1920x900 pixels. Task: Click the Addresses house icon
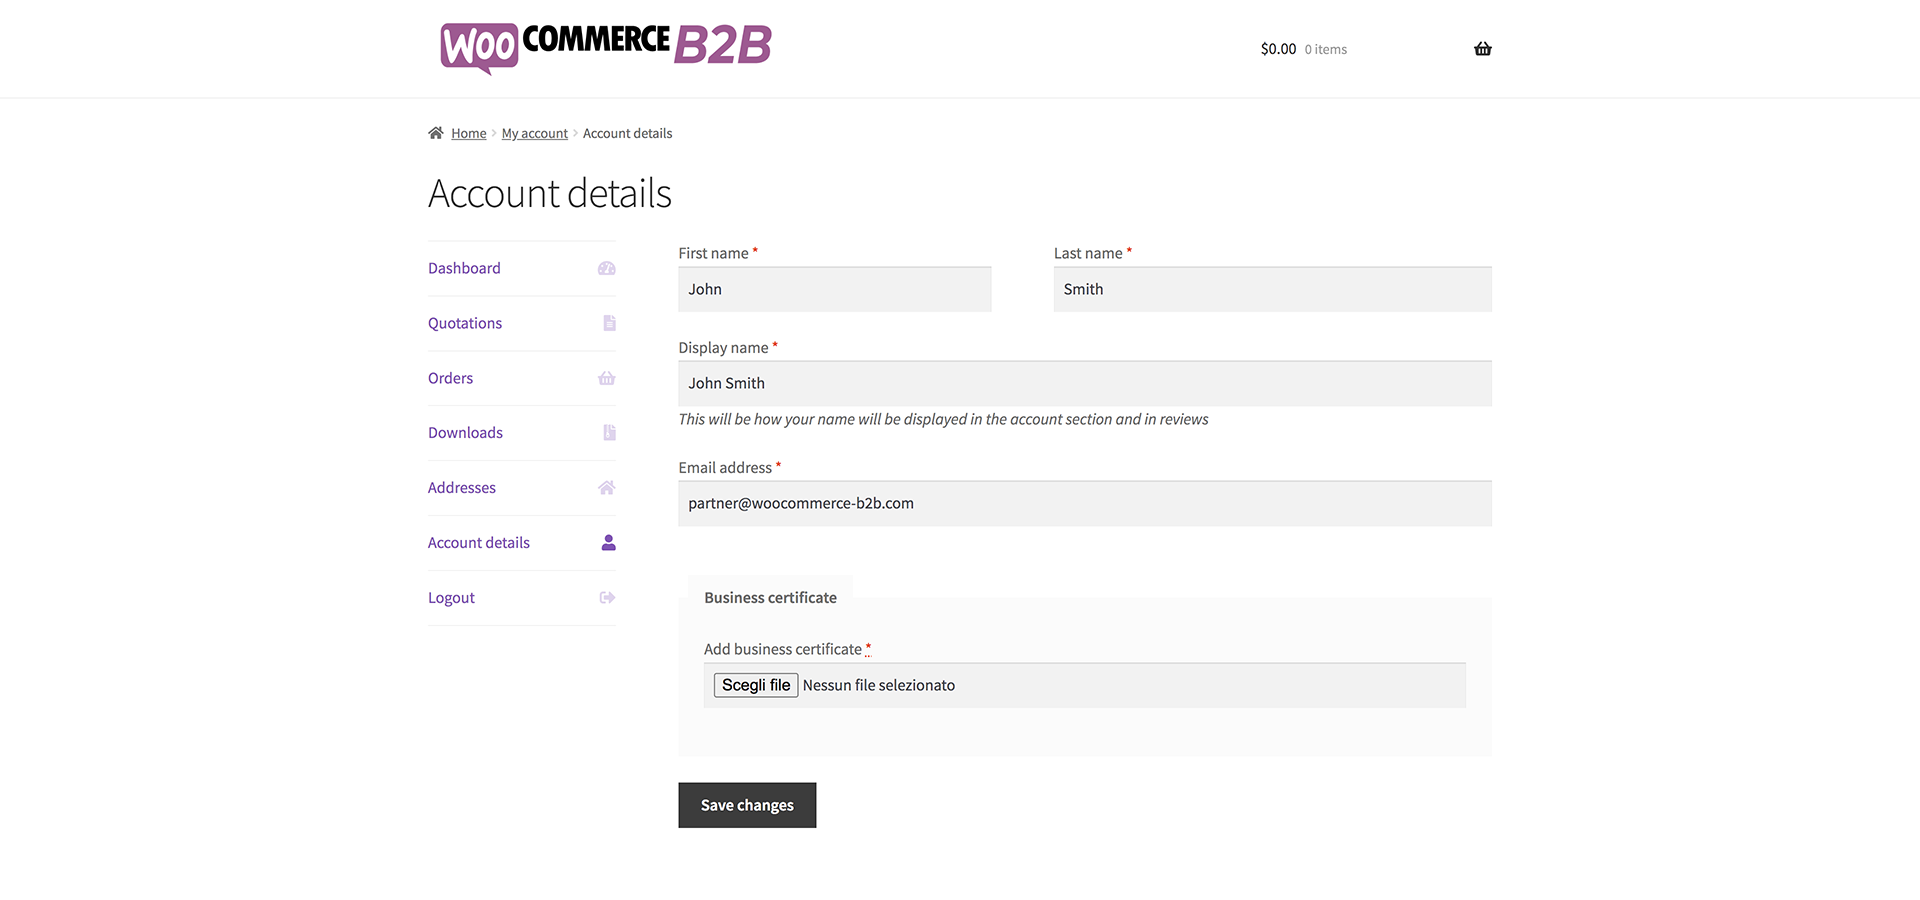[607, 488]
